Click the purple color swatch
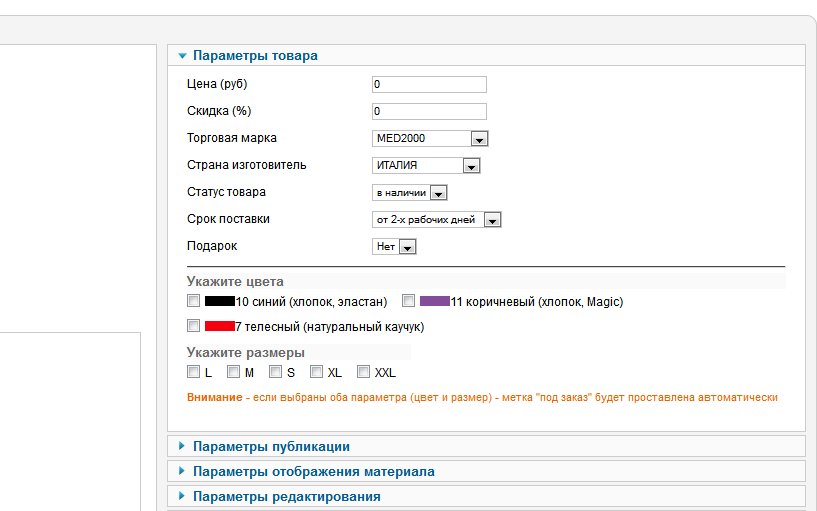Viewport: 817px width, 511px height. [x=434, y=300]
